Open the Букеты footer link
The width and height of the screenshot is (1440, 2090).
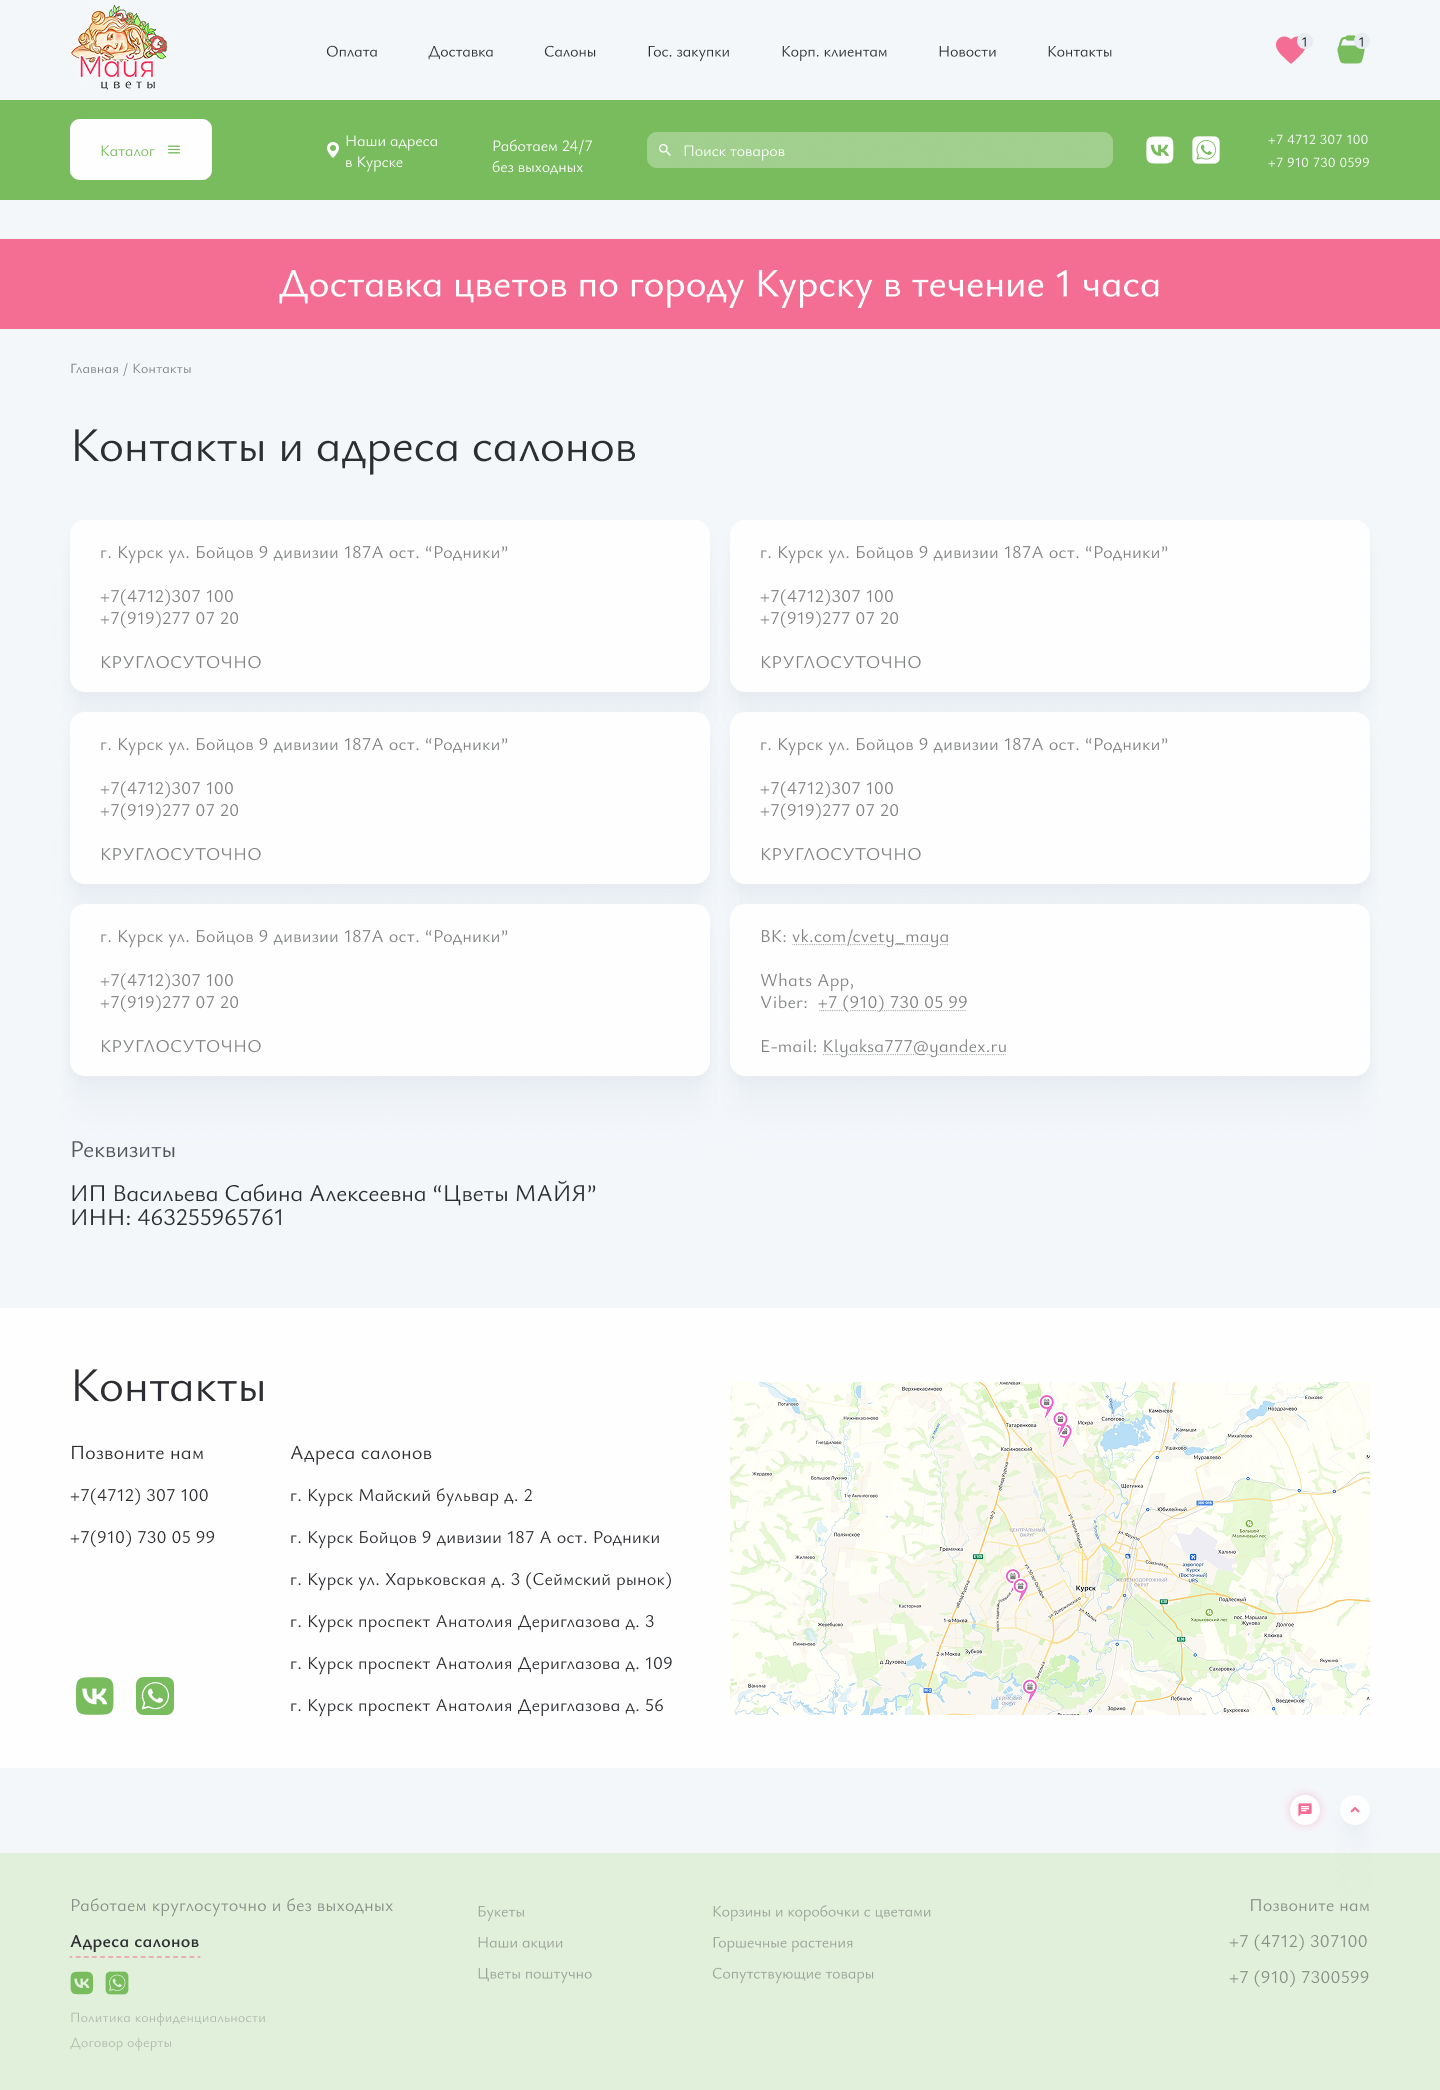point(501,1912)
